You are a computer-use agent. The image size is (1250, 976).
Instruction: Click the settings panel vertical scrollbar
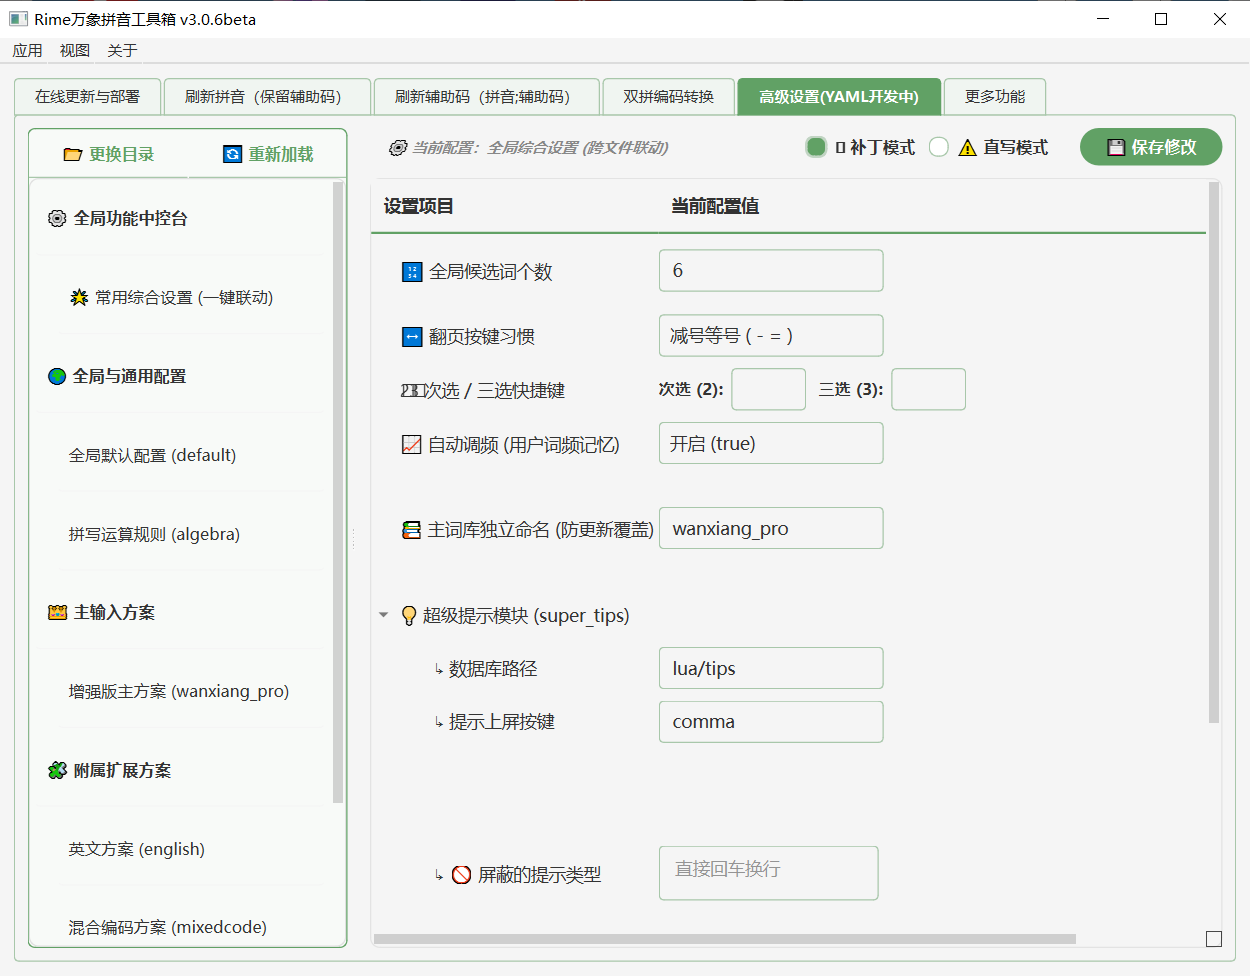pos(1214,452)
